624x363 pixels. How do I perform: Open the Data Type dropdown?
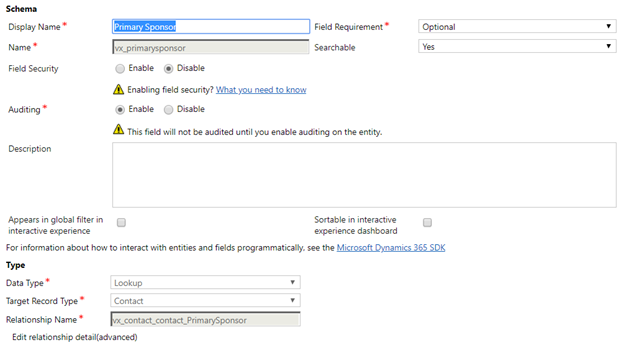pyautogui.click(x=205, y=283)
